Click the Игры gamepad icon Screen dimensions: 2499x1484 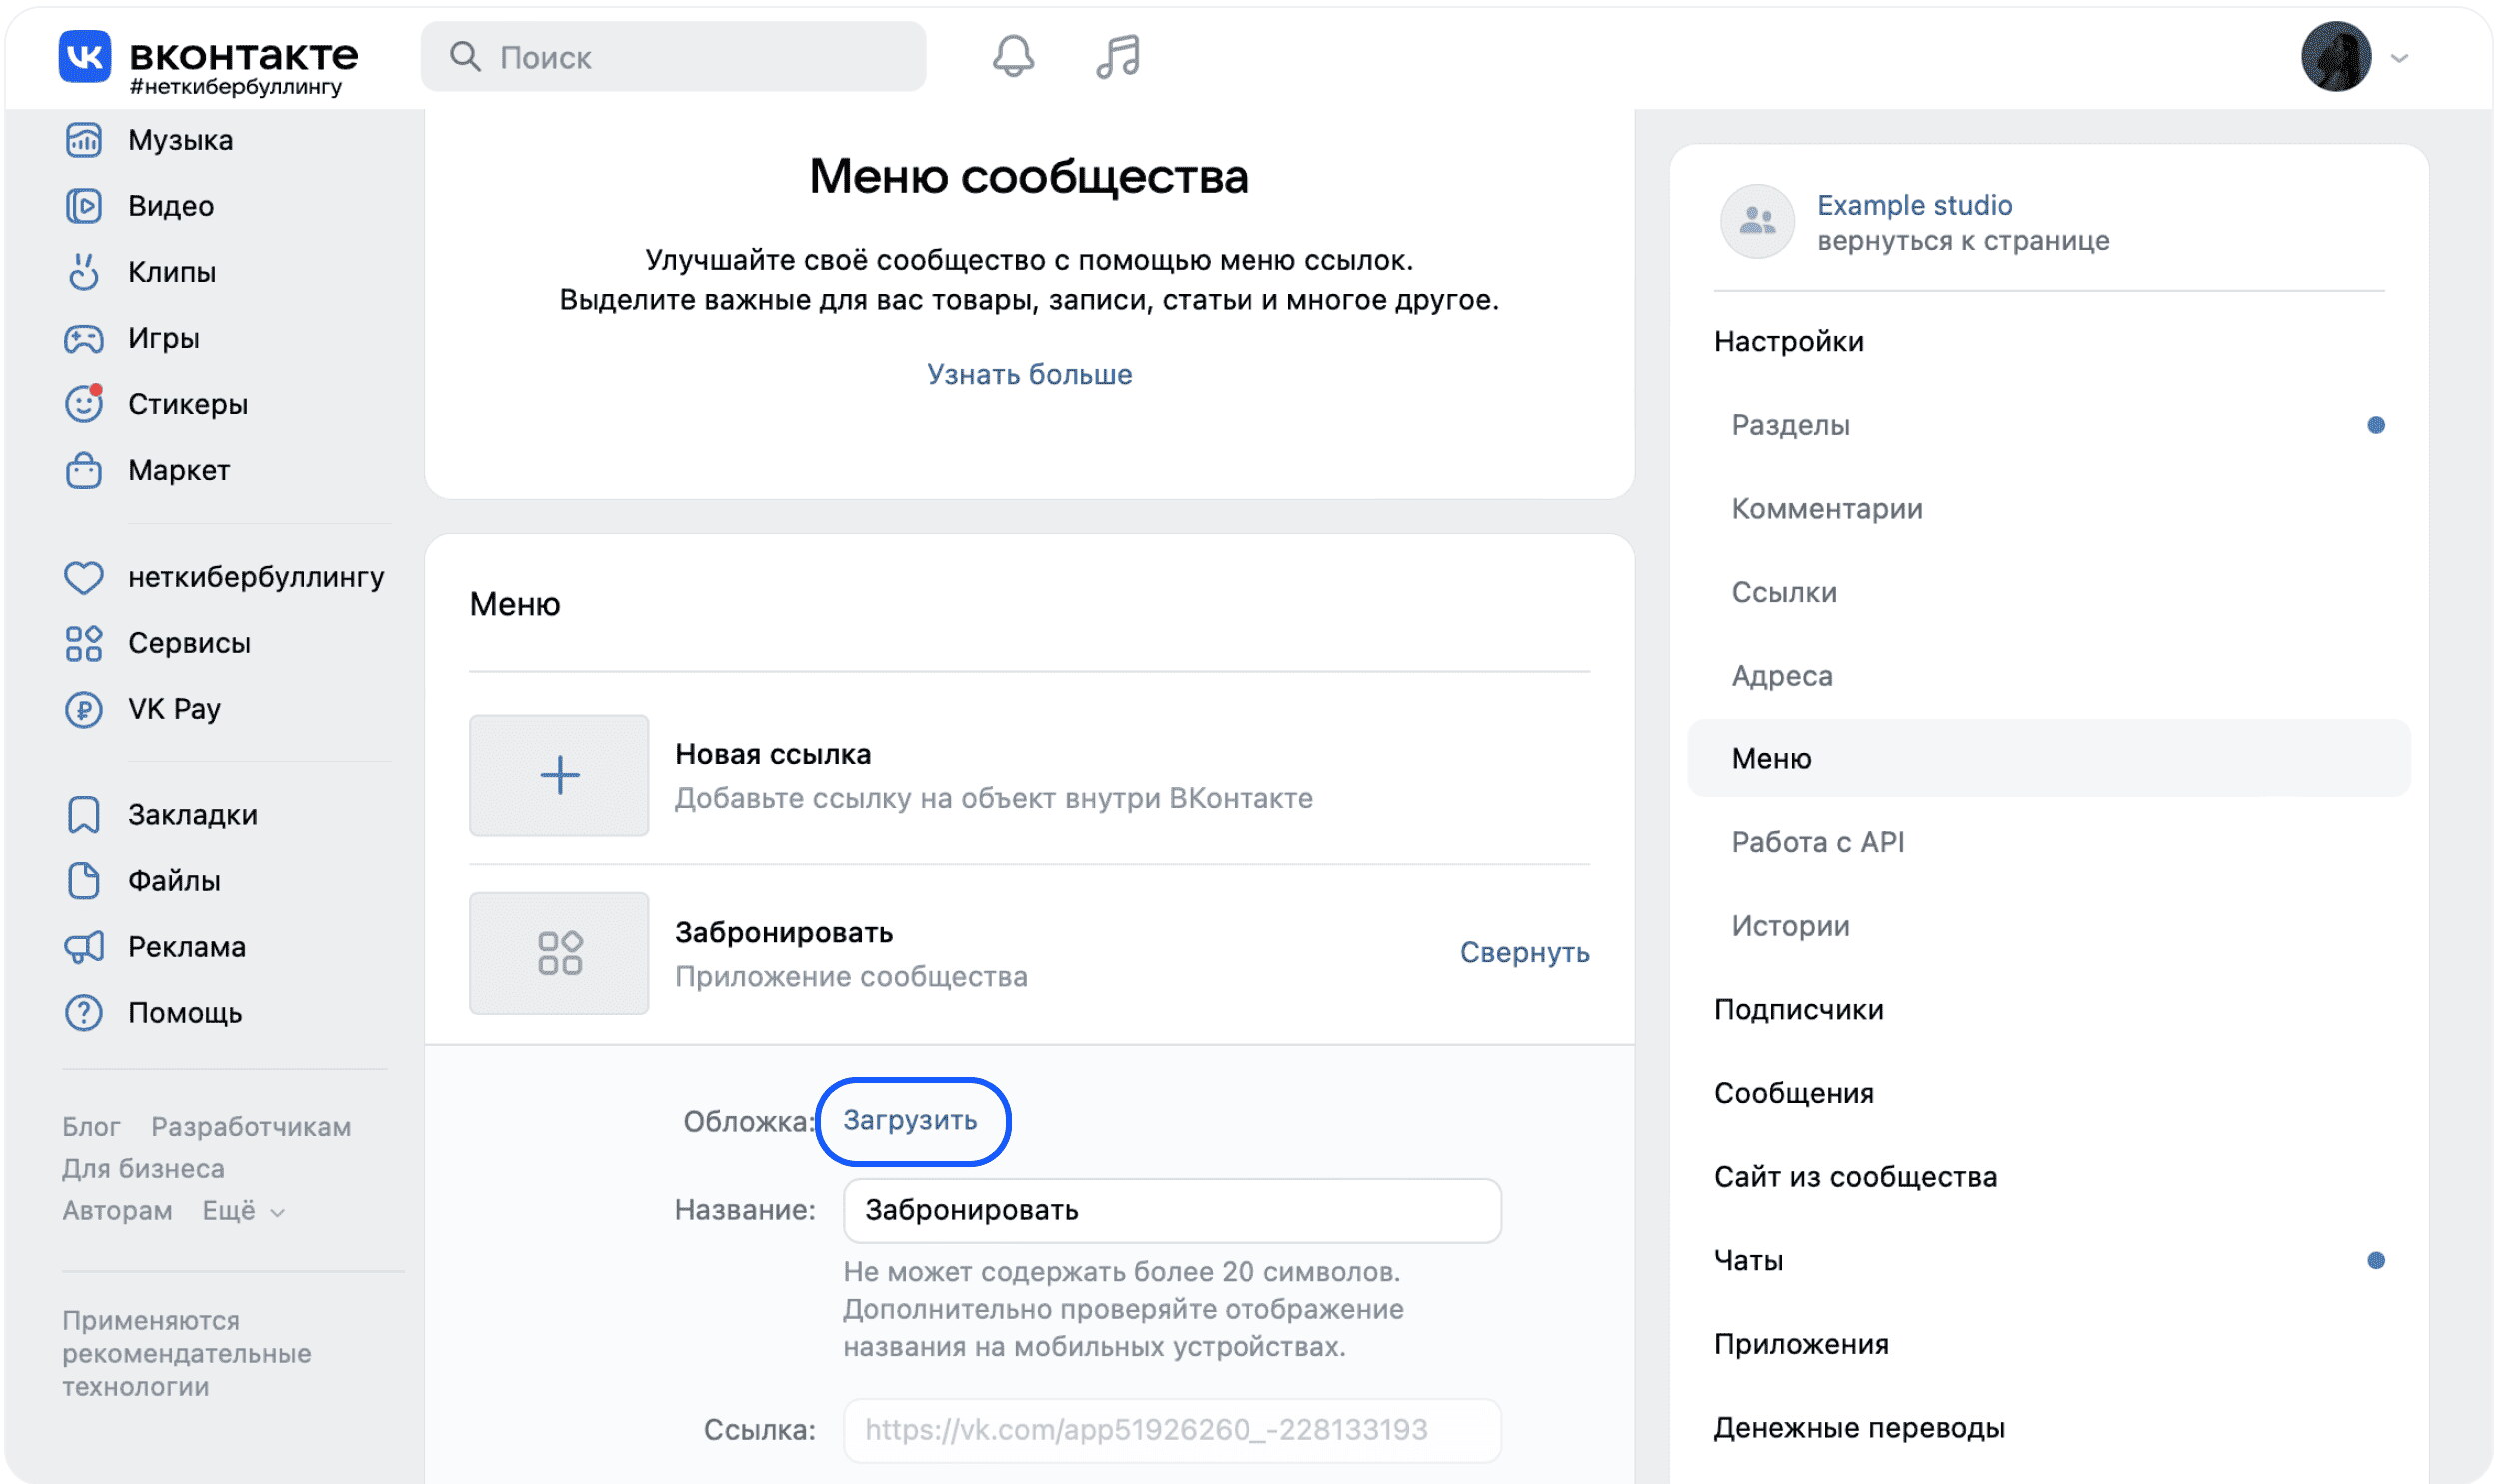(84, 338)
